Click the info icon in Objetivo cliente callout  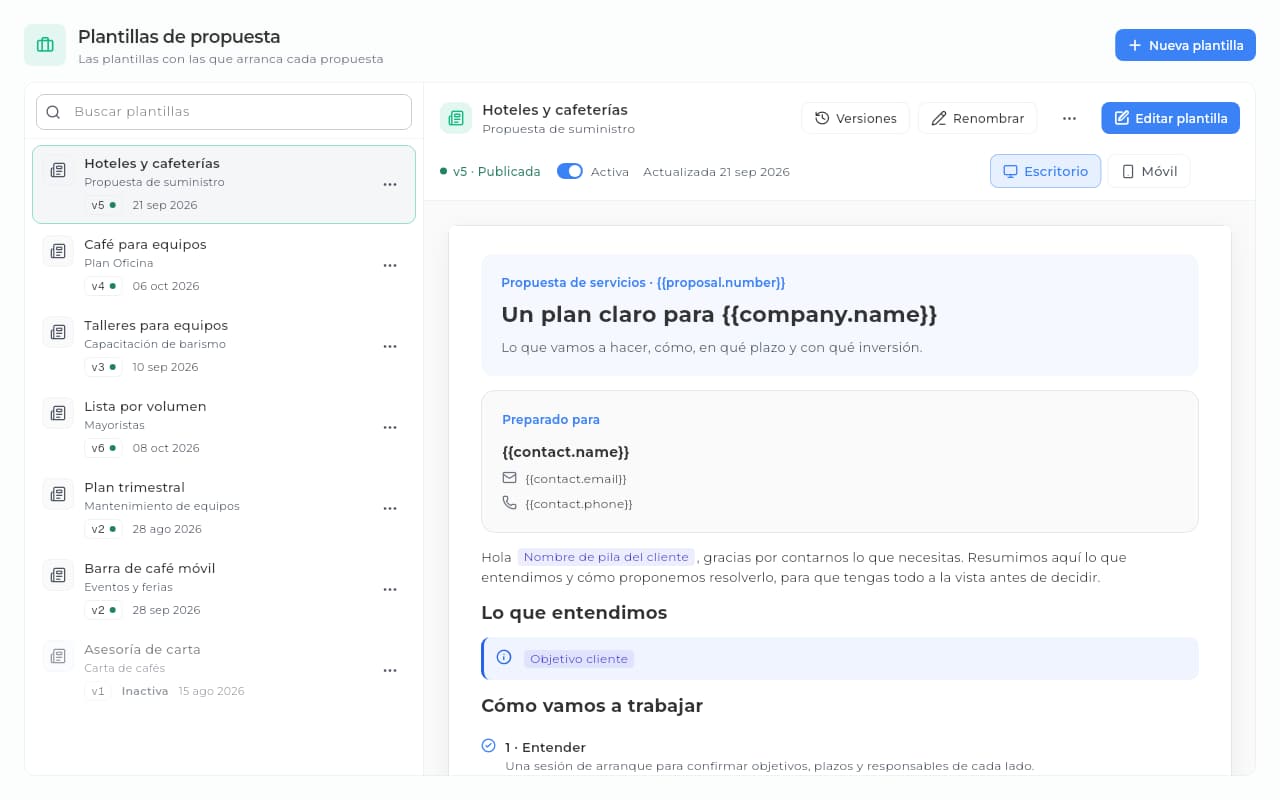(504, 658)
